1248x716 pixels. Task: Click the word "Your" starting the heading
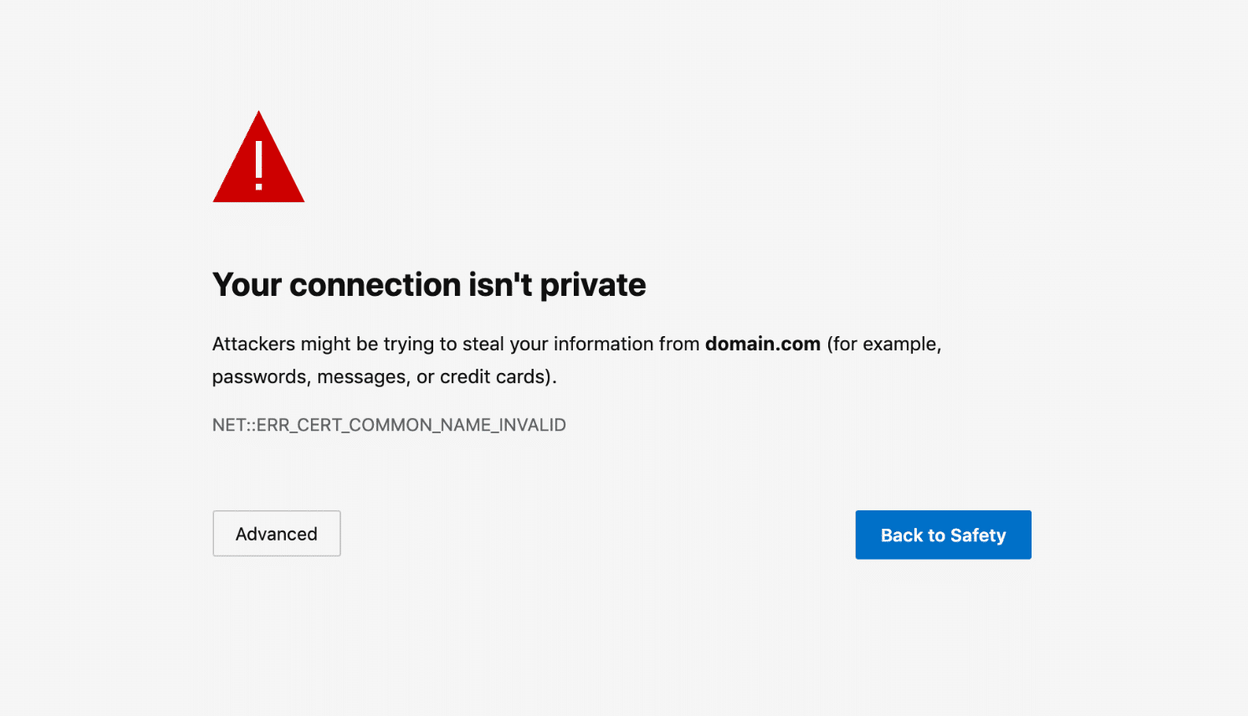[246, 285]
